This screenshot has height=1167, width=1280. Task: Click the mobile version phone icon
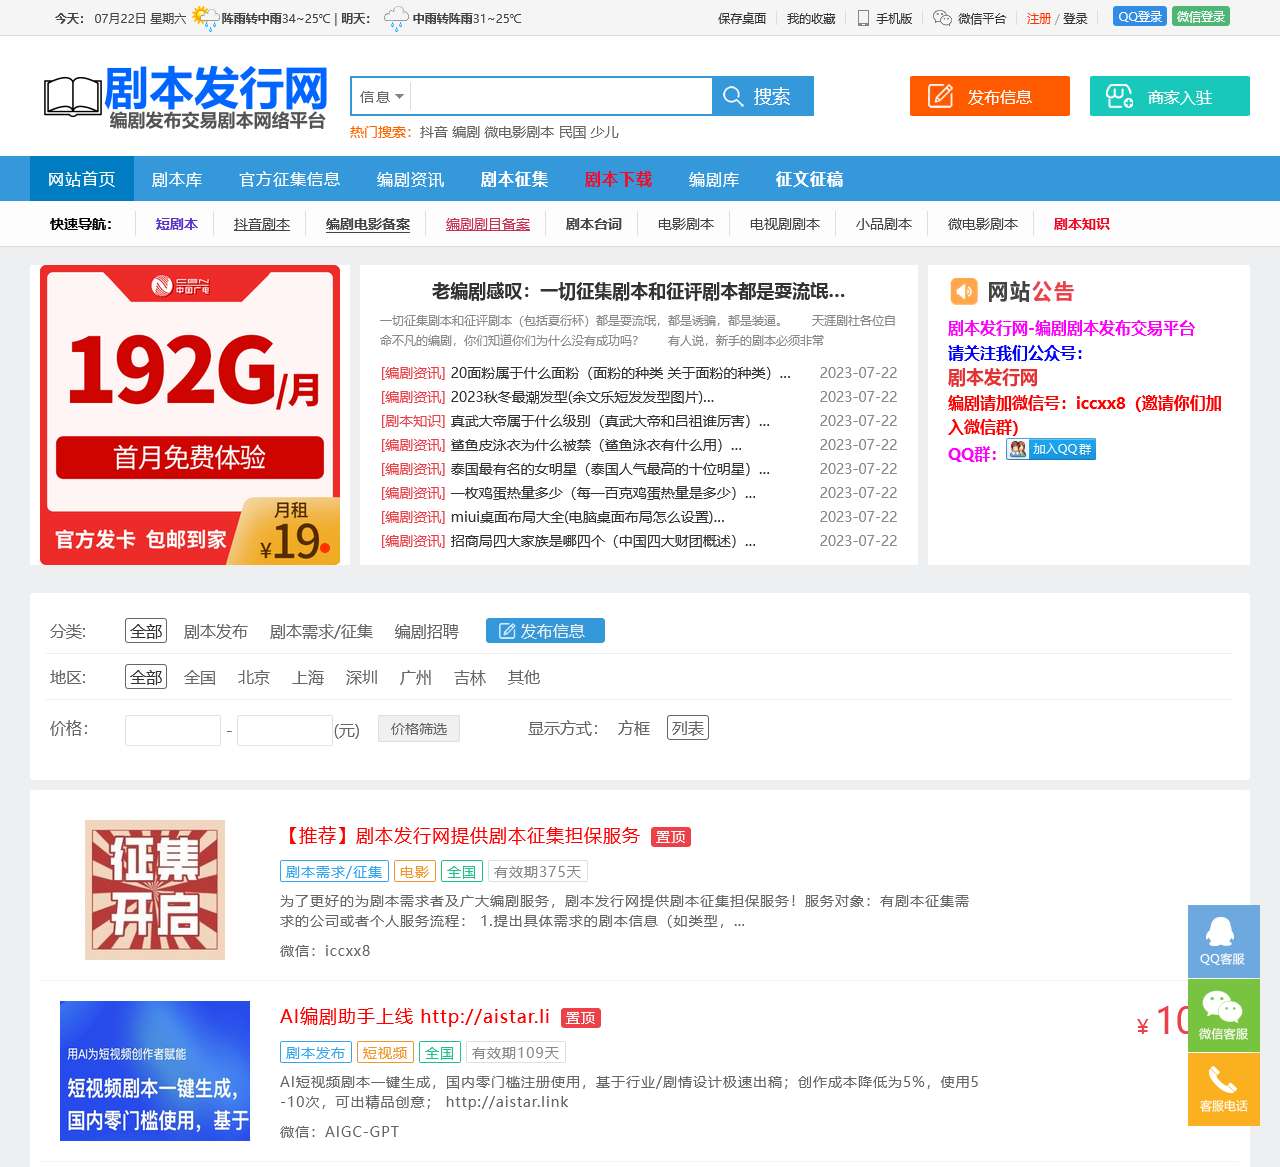point(863,18)
